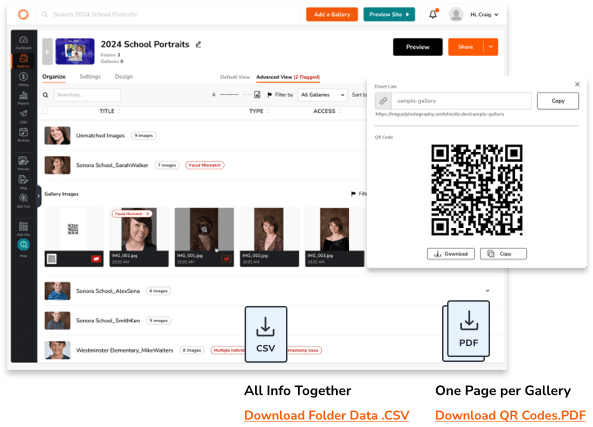Select Advanced View (2 Flagged) tab
This screenshot has height=427, width=593.
tap(288, 77)
